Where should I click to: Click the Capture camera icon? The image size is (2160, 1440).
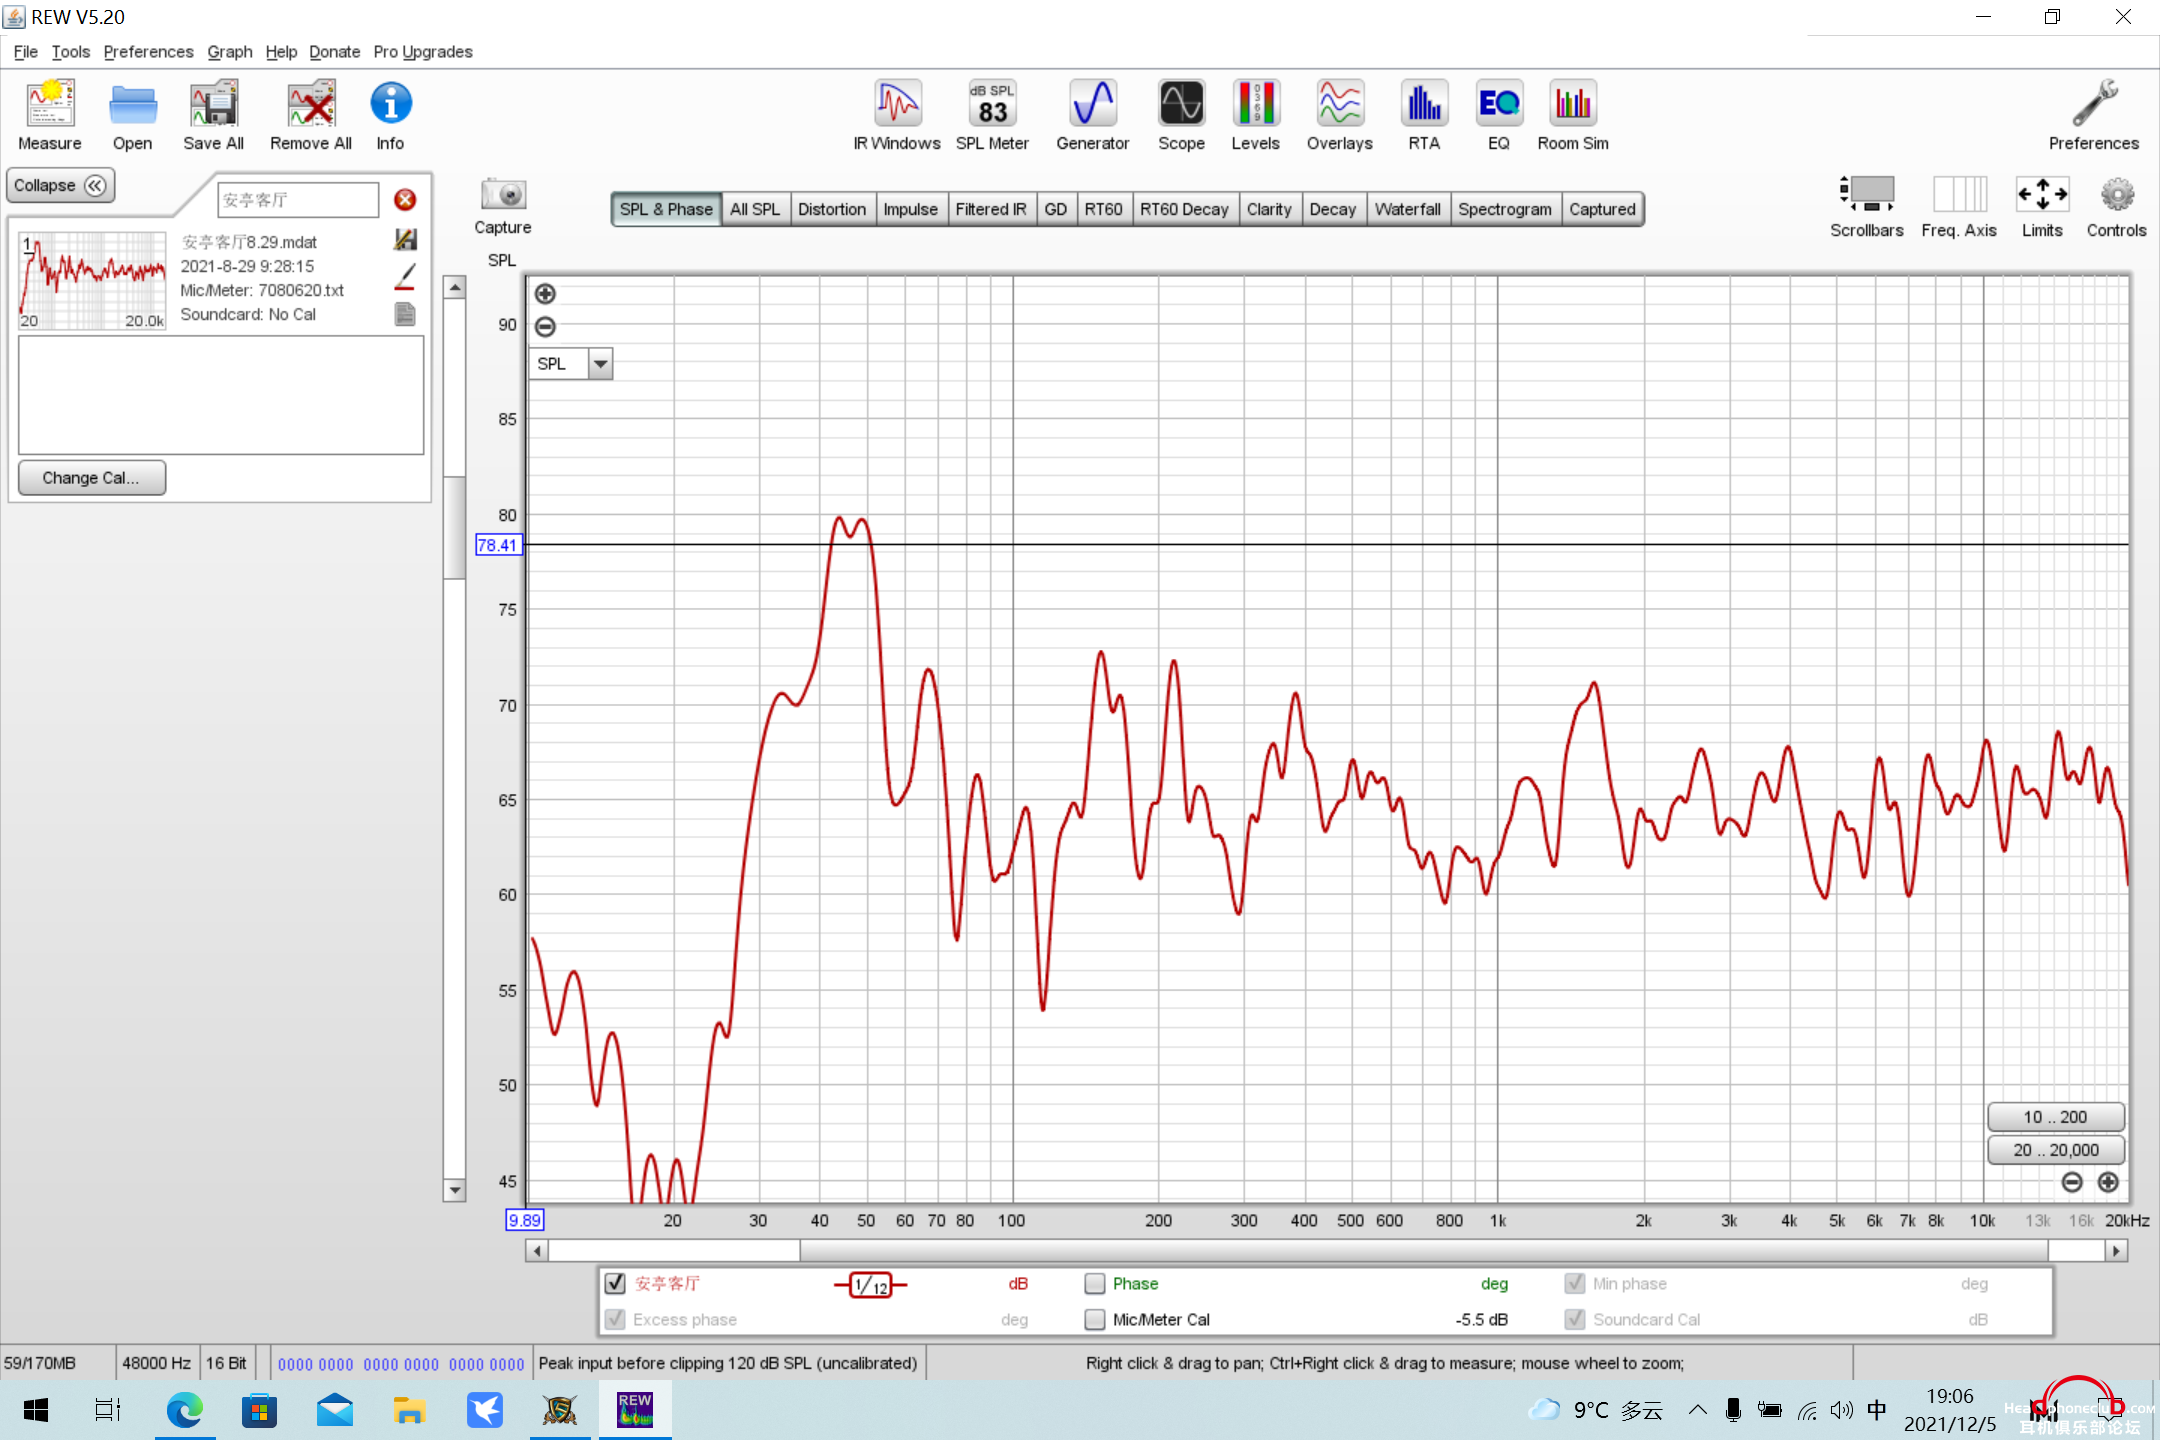503,194
